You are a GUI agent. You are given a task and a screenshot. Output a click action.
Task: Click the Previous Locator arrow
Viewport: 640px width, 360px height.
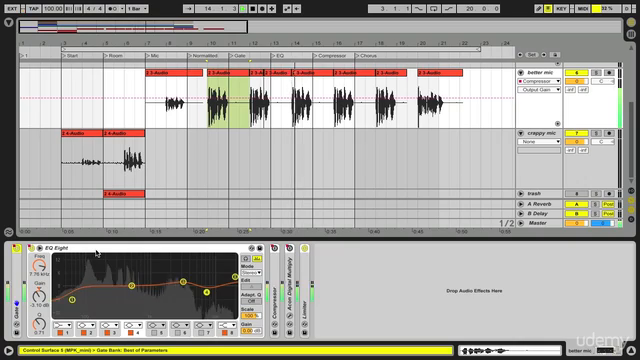[x=520, y=55]
